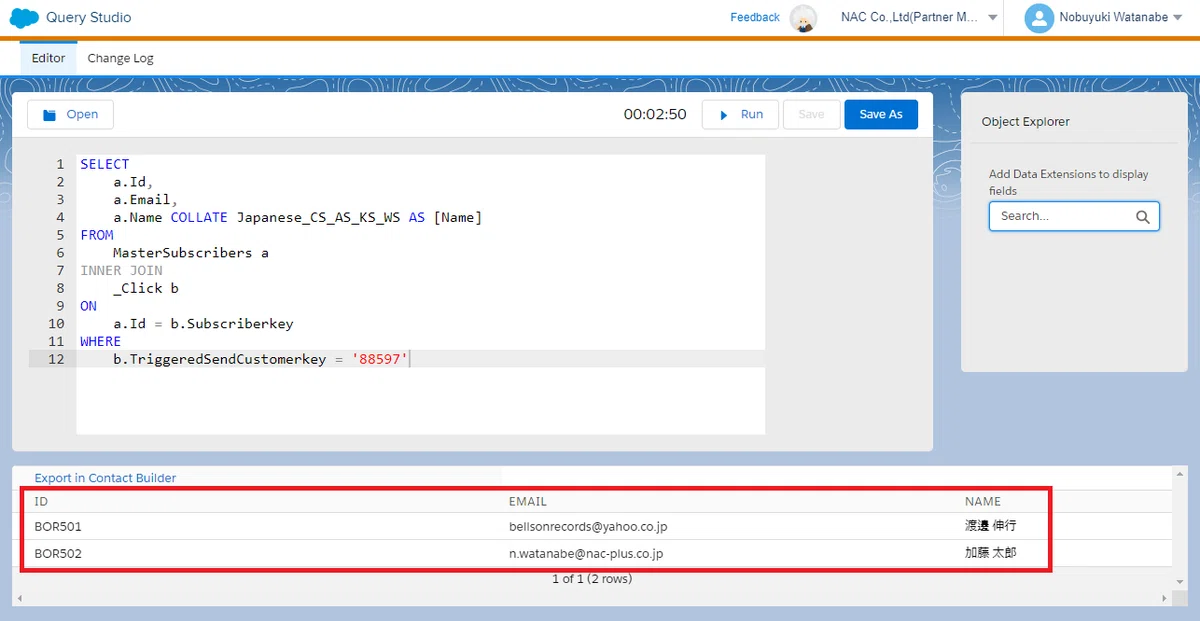
Task: Click the EMAIL column header
Action: click(528, 501)
